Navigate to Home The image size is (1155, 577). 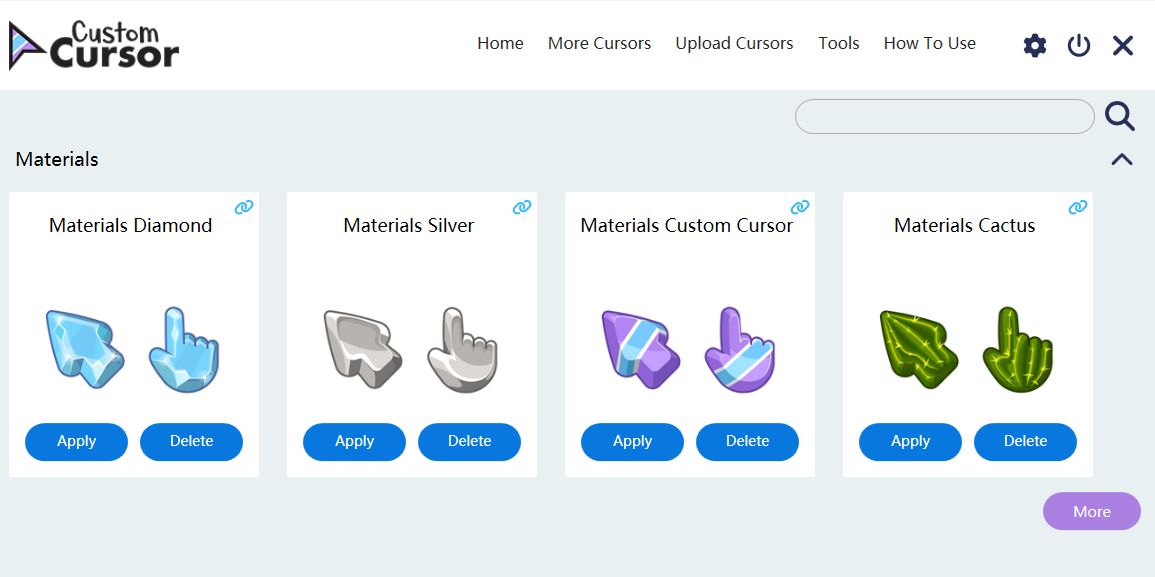tap(500, 43)
